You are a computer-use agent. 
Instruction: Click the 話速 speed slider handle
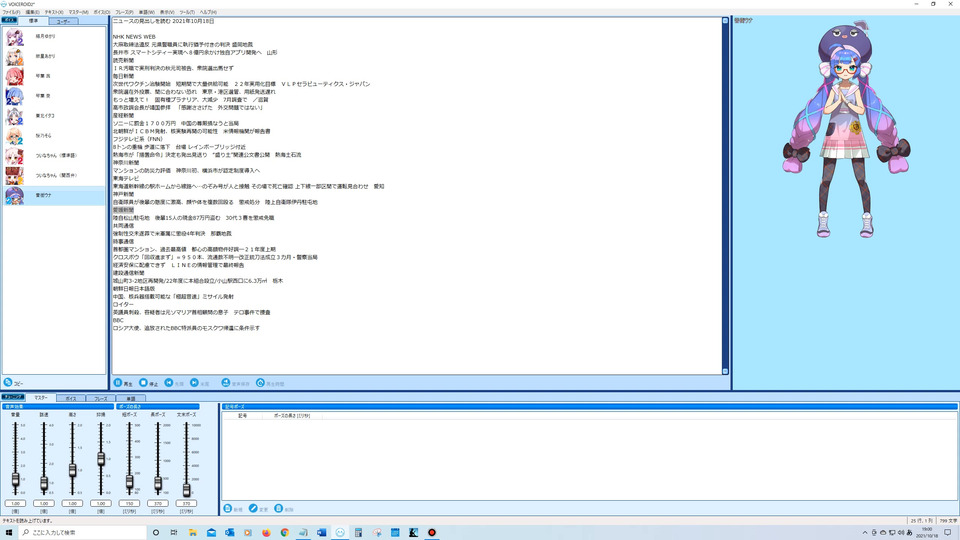[44, 484]
